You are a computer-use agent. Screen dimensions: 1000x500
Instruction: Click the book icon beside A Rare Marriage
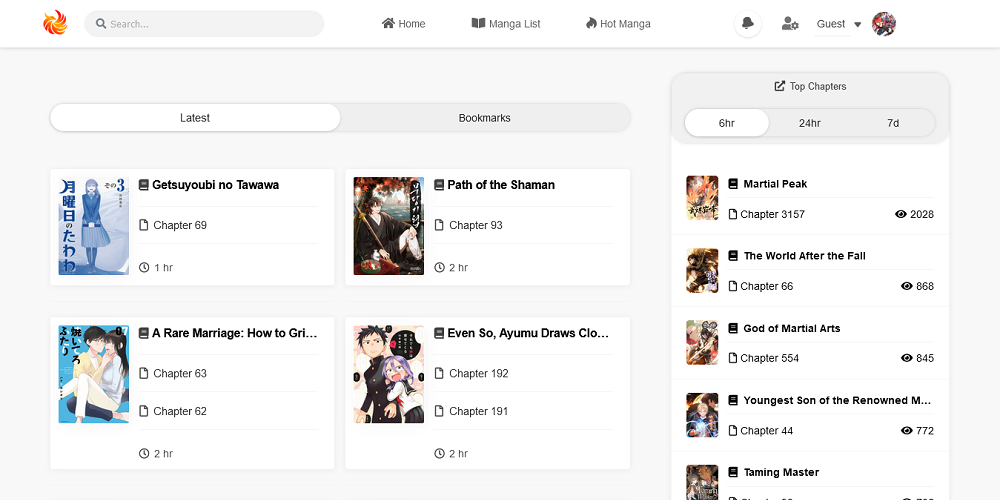point(143,333)
